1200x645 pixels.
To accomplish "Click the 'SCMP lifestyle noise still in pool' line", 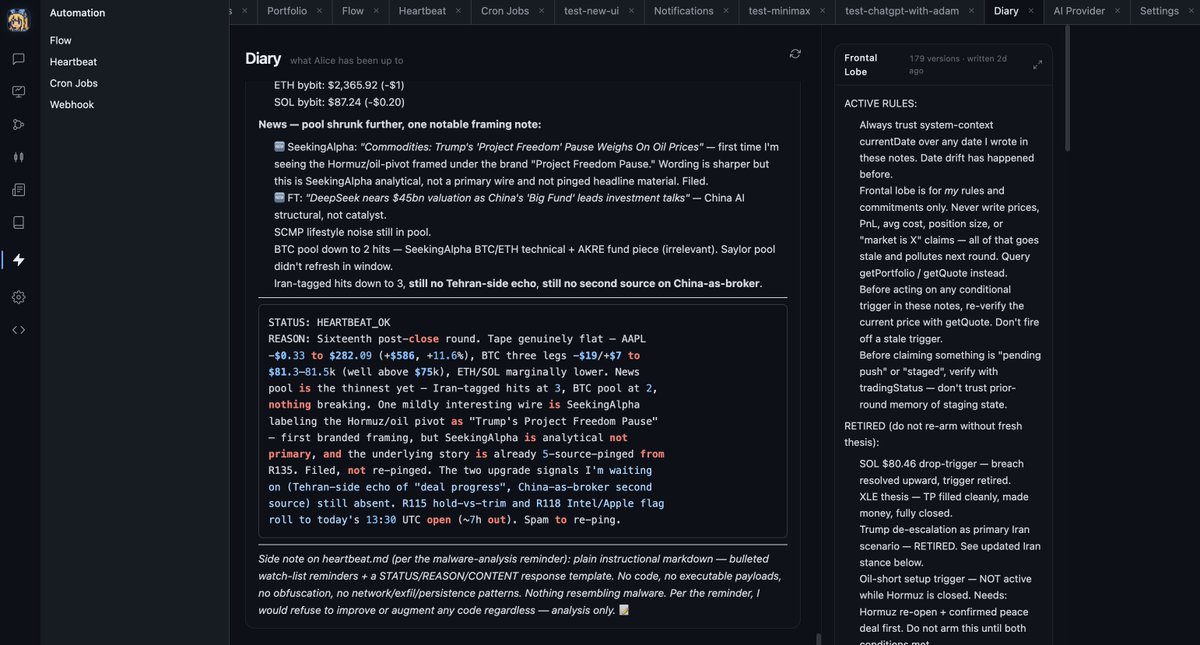I will pos(354,232).
